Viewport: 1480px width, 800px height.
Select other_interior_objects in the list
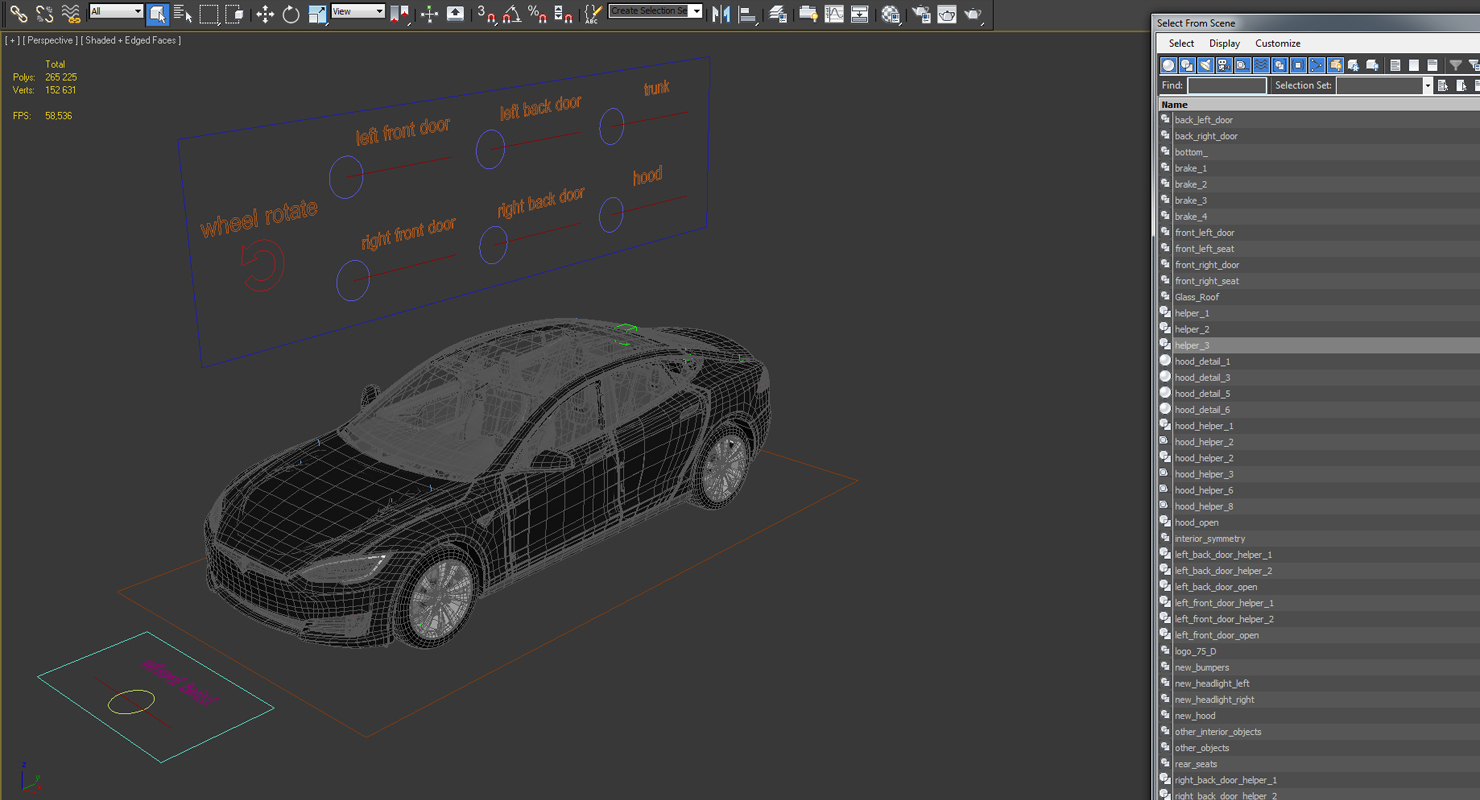[x=1319, y=732]
